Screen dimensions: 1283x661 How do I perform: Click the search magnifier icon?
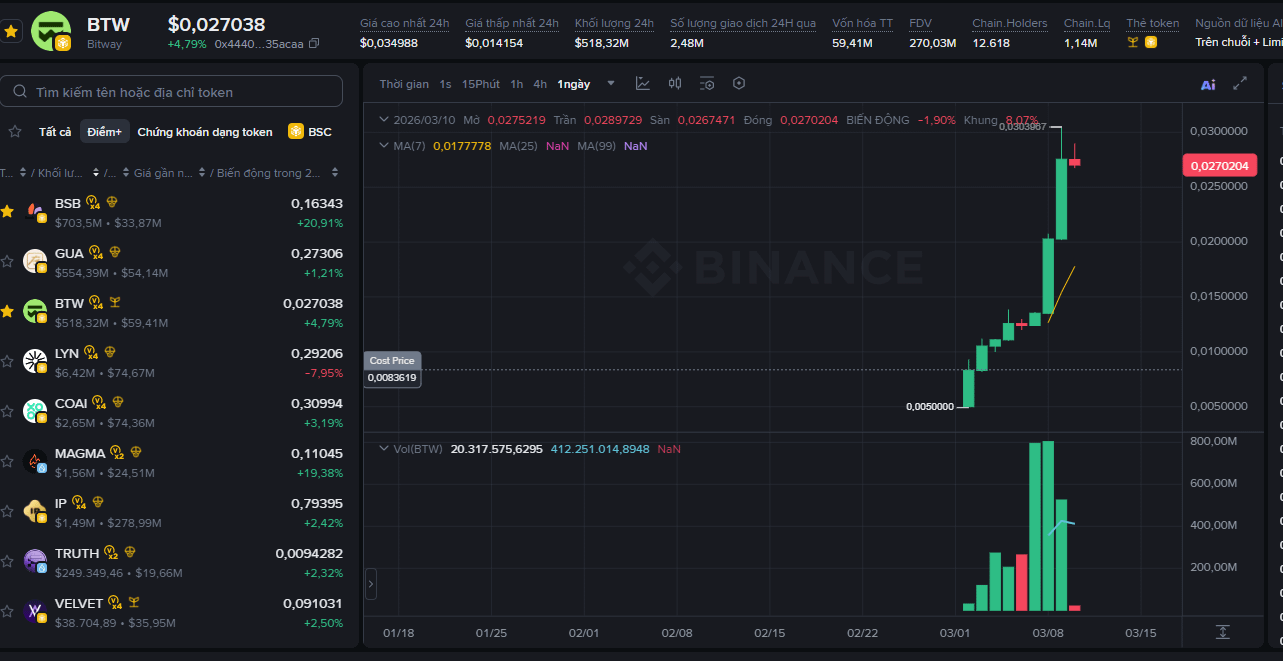pos(20,92)
